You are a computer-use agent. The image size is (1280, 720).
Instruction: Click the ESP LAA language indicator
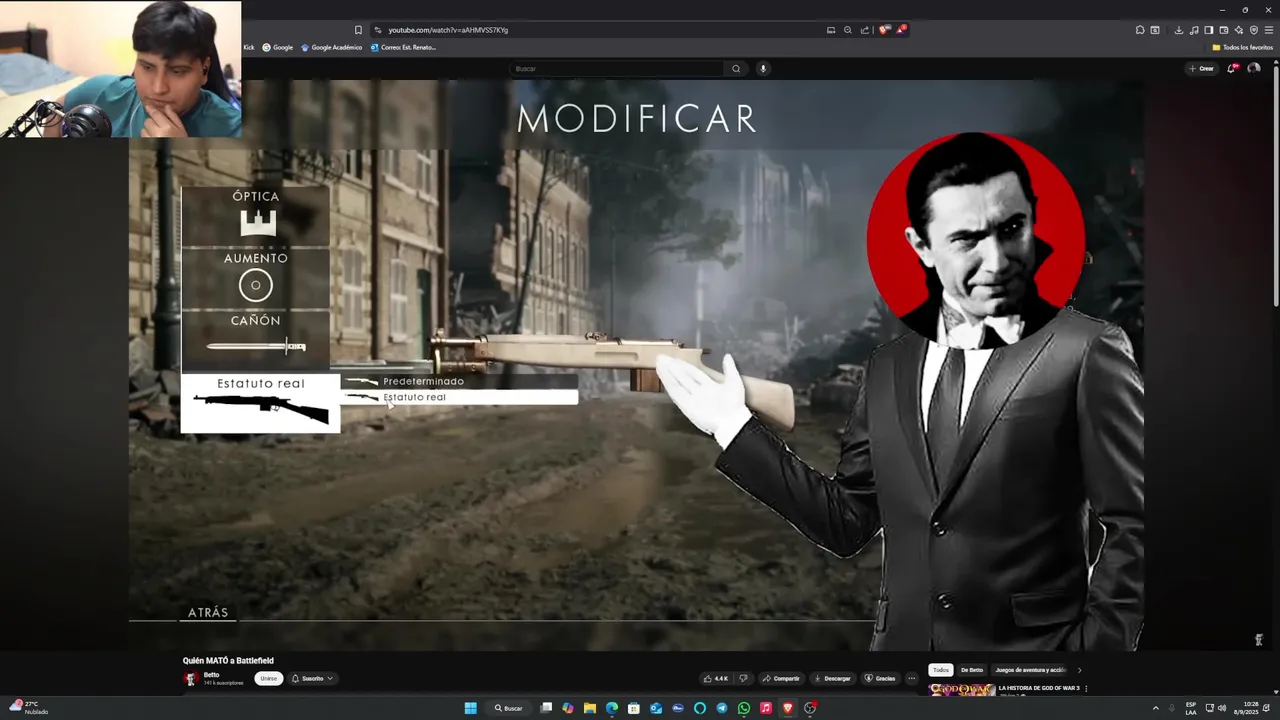(x=1191, y=708)
